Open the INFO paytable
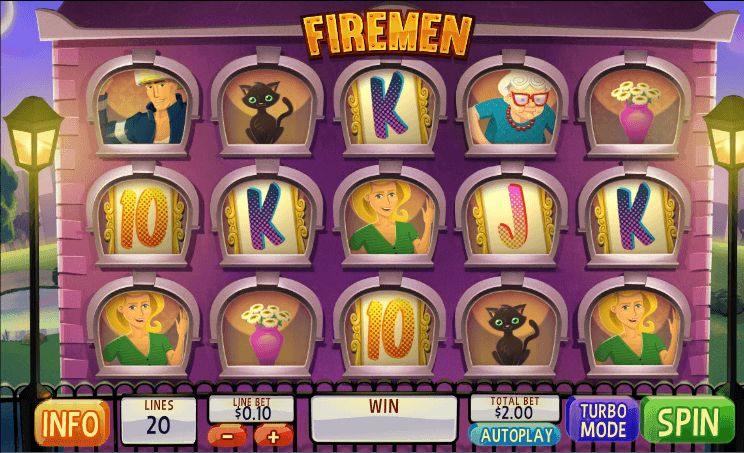The image size is (744, 453). (x=71, y=423)
